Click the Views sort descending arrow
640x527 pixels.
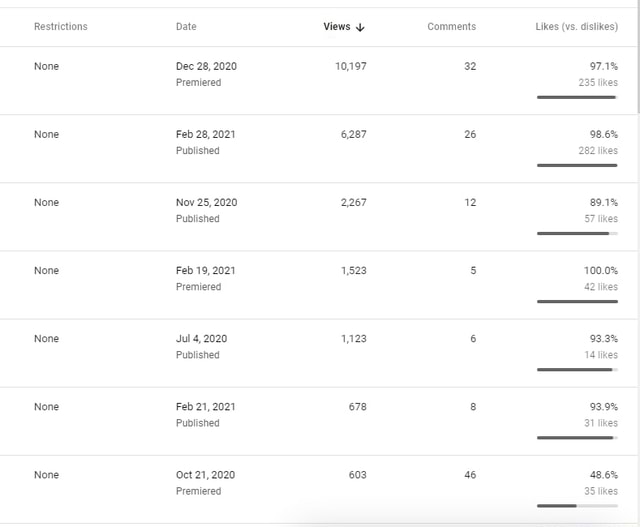[x=360, y=27]
